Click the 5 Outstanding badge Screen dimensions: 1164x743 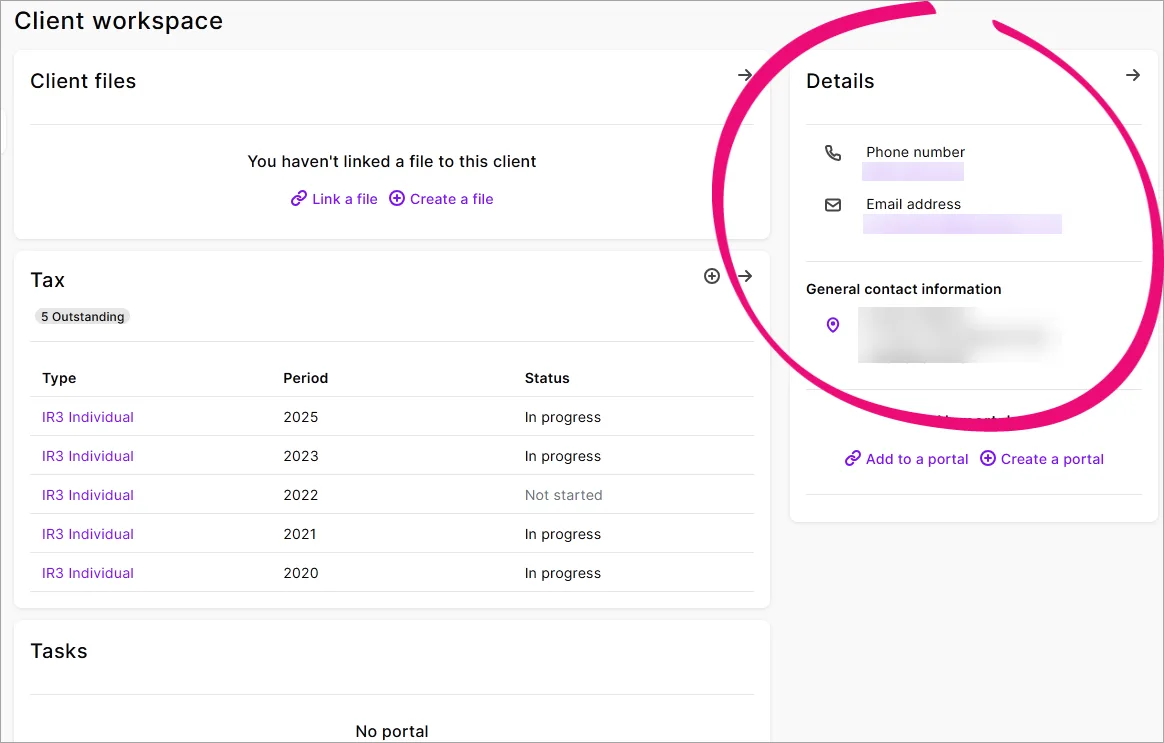[82, 316]
